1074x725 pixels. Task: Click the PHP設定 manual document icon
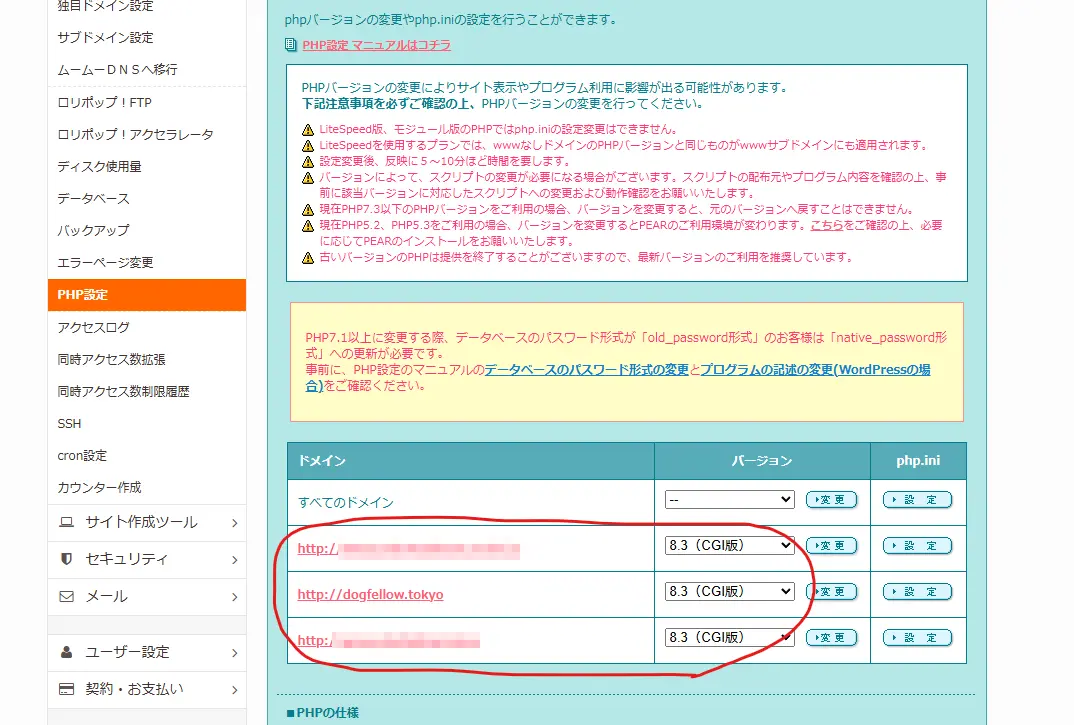(x=291, y=45)
